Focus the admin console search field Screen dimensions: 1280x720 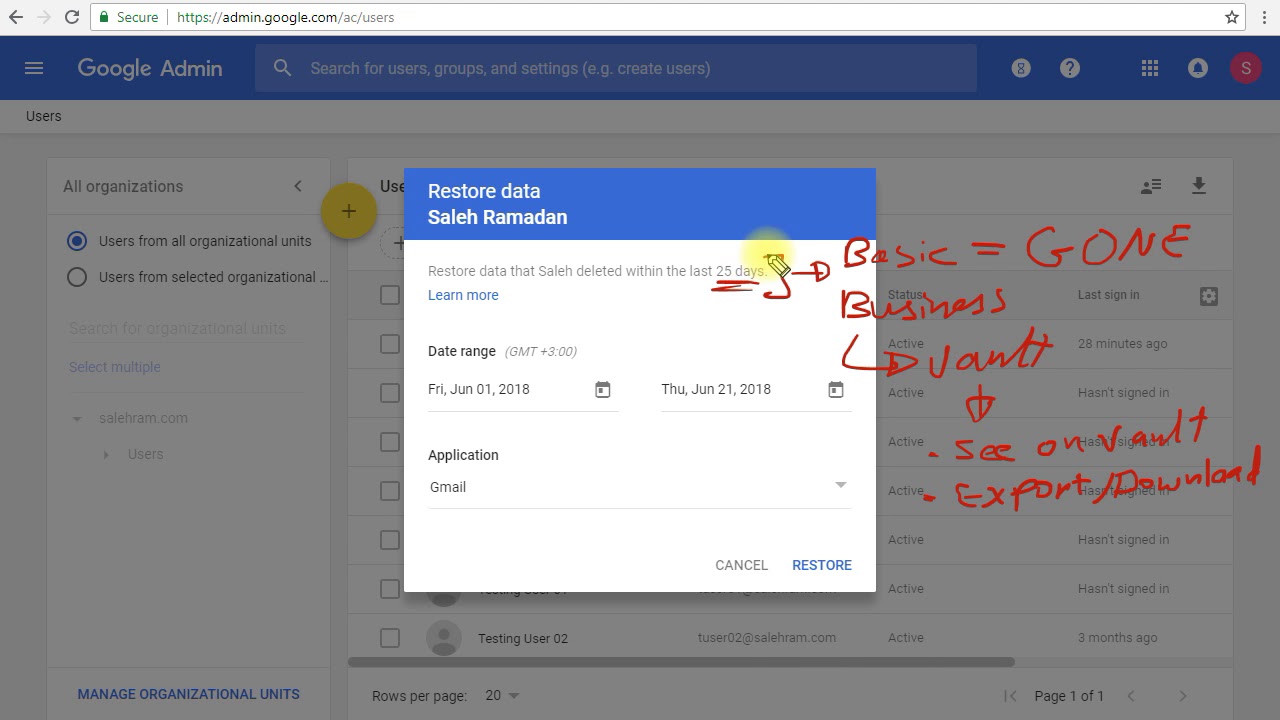point(616,68)
